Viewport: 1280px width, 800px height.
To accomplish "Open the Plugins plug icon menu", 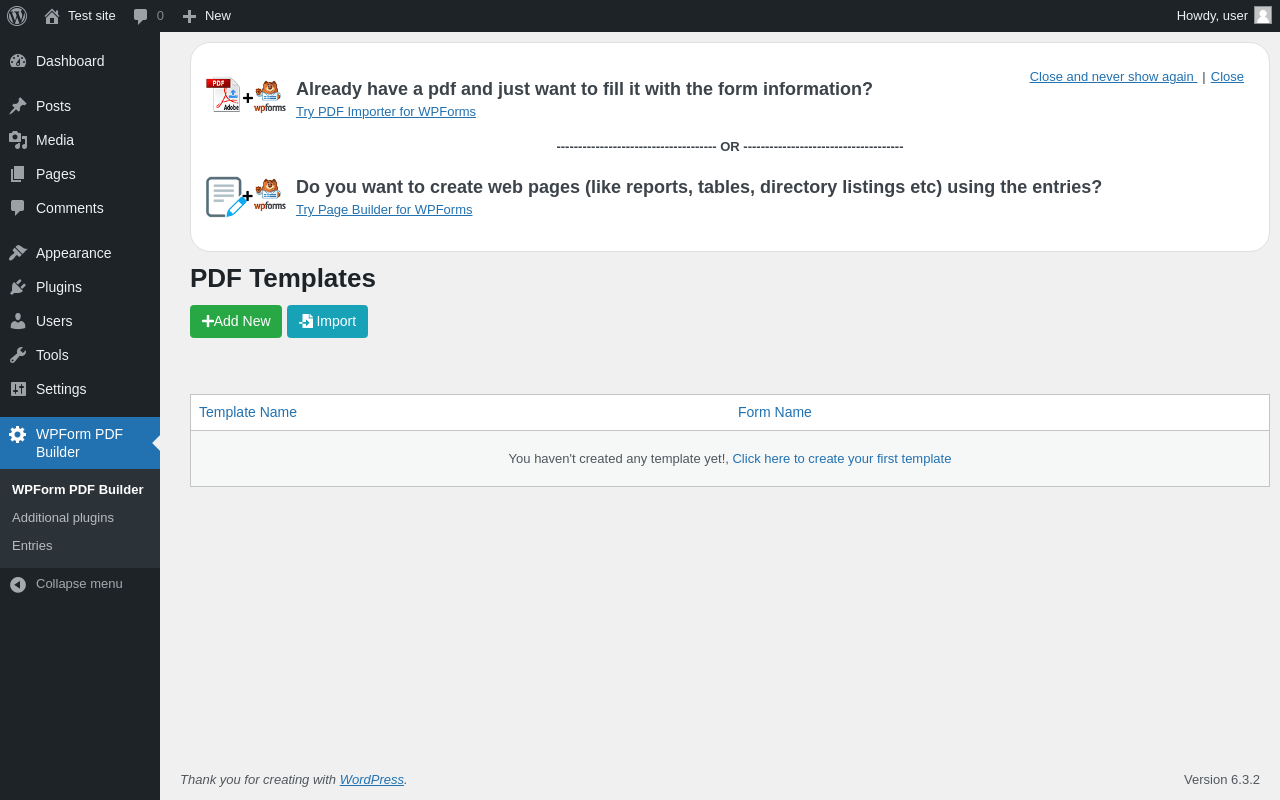I will (18, 287).
